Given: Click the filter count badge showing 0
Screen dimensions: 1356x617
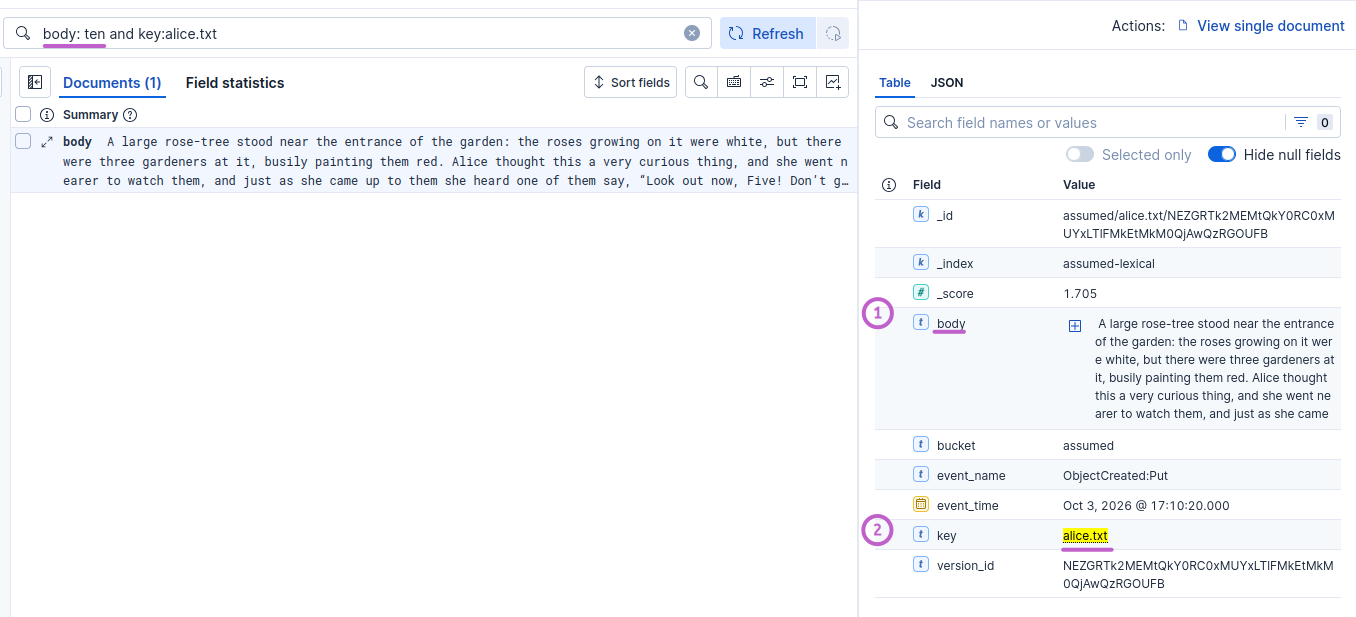Looking at the screenshot, I should [x=1324, y=122].
